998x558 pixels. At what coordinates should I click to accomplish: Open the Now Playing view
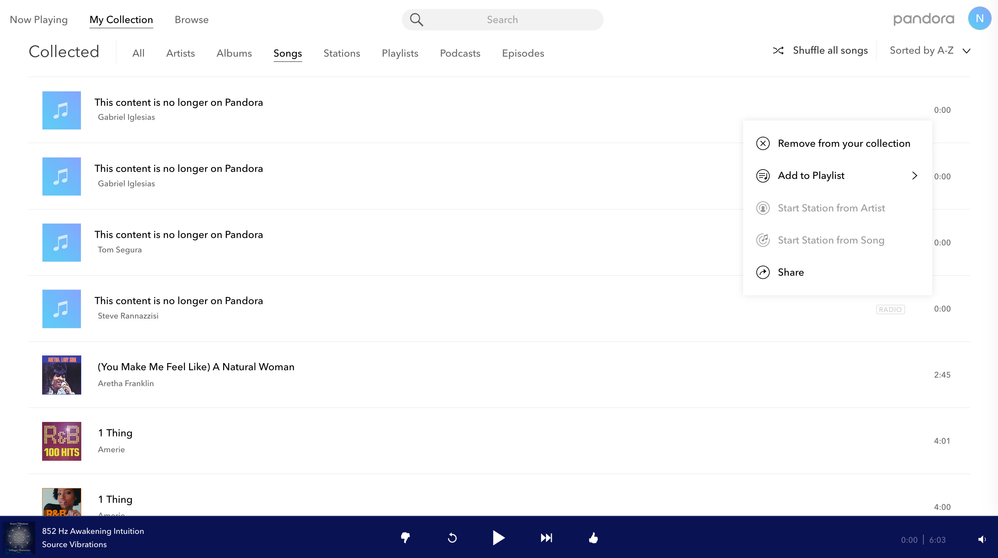(x=39, y=20)
